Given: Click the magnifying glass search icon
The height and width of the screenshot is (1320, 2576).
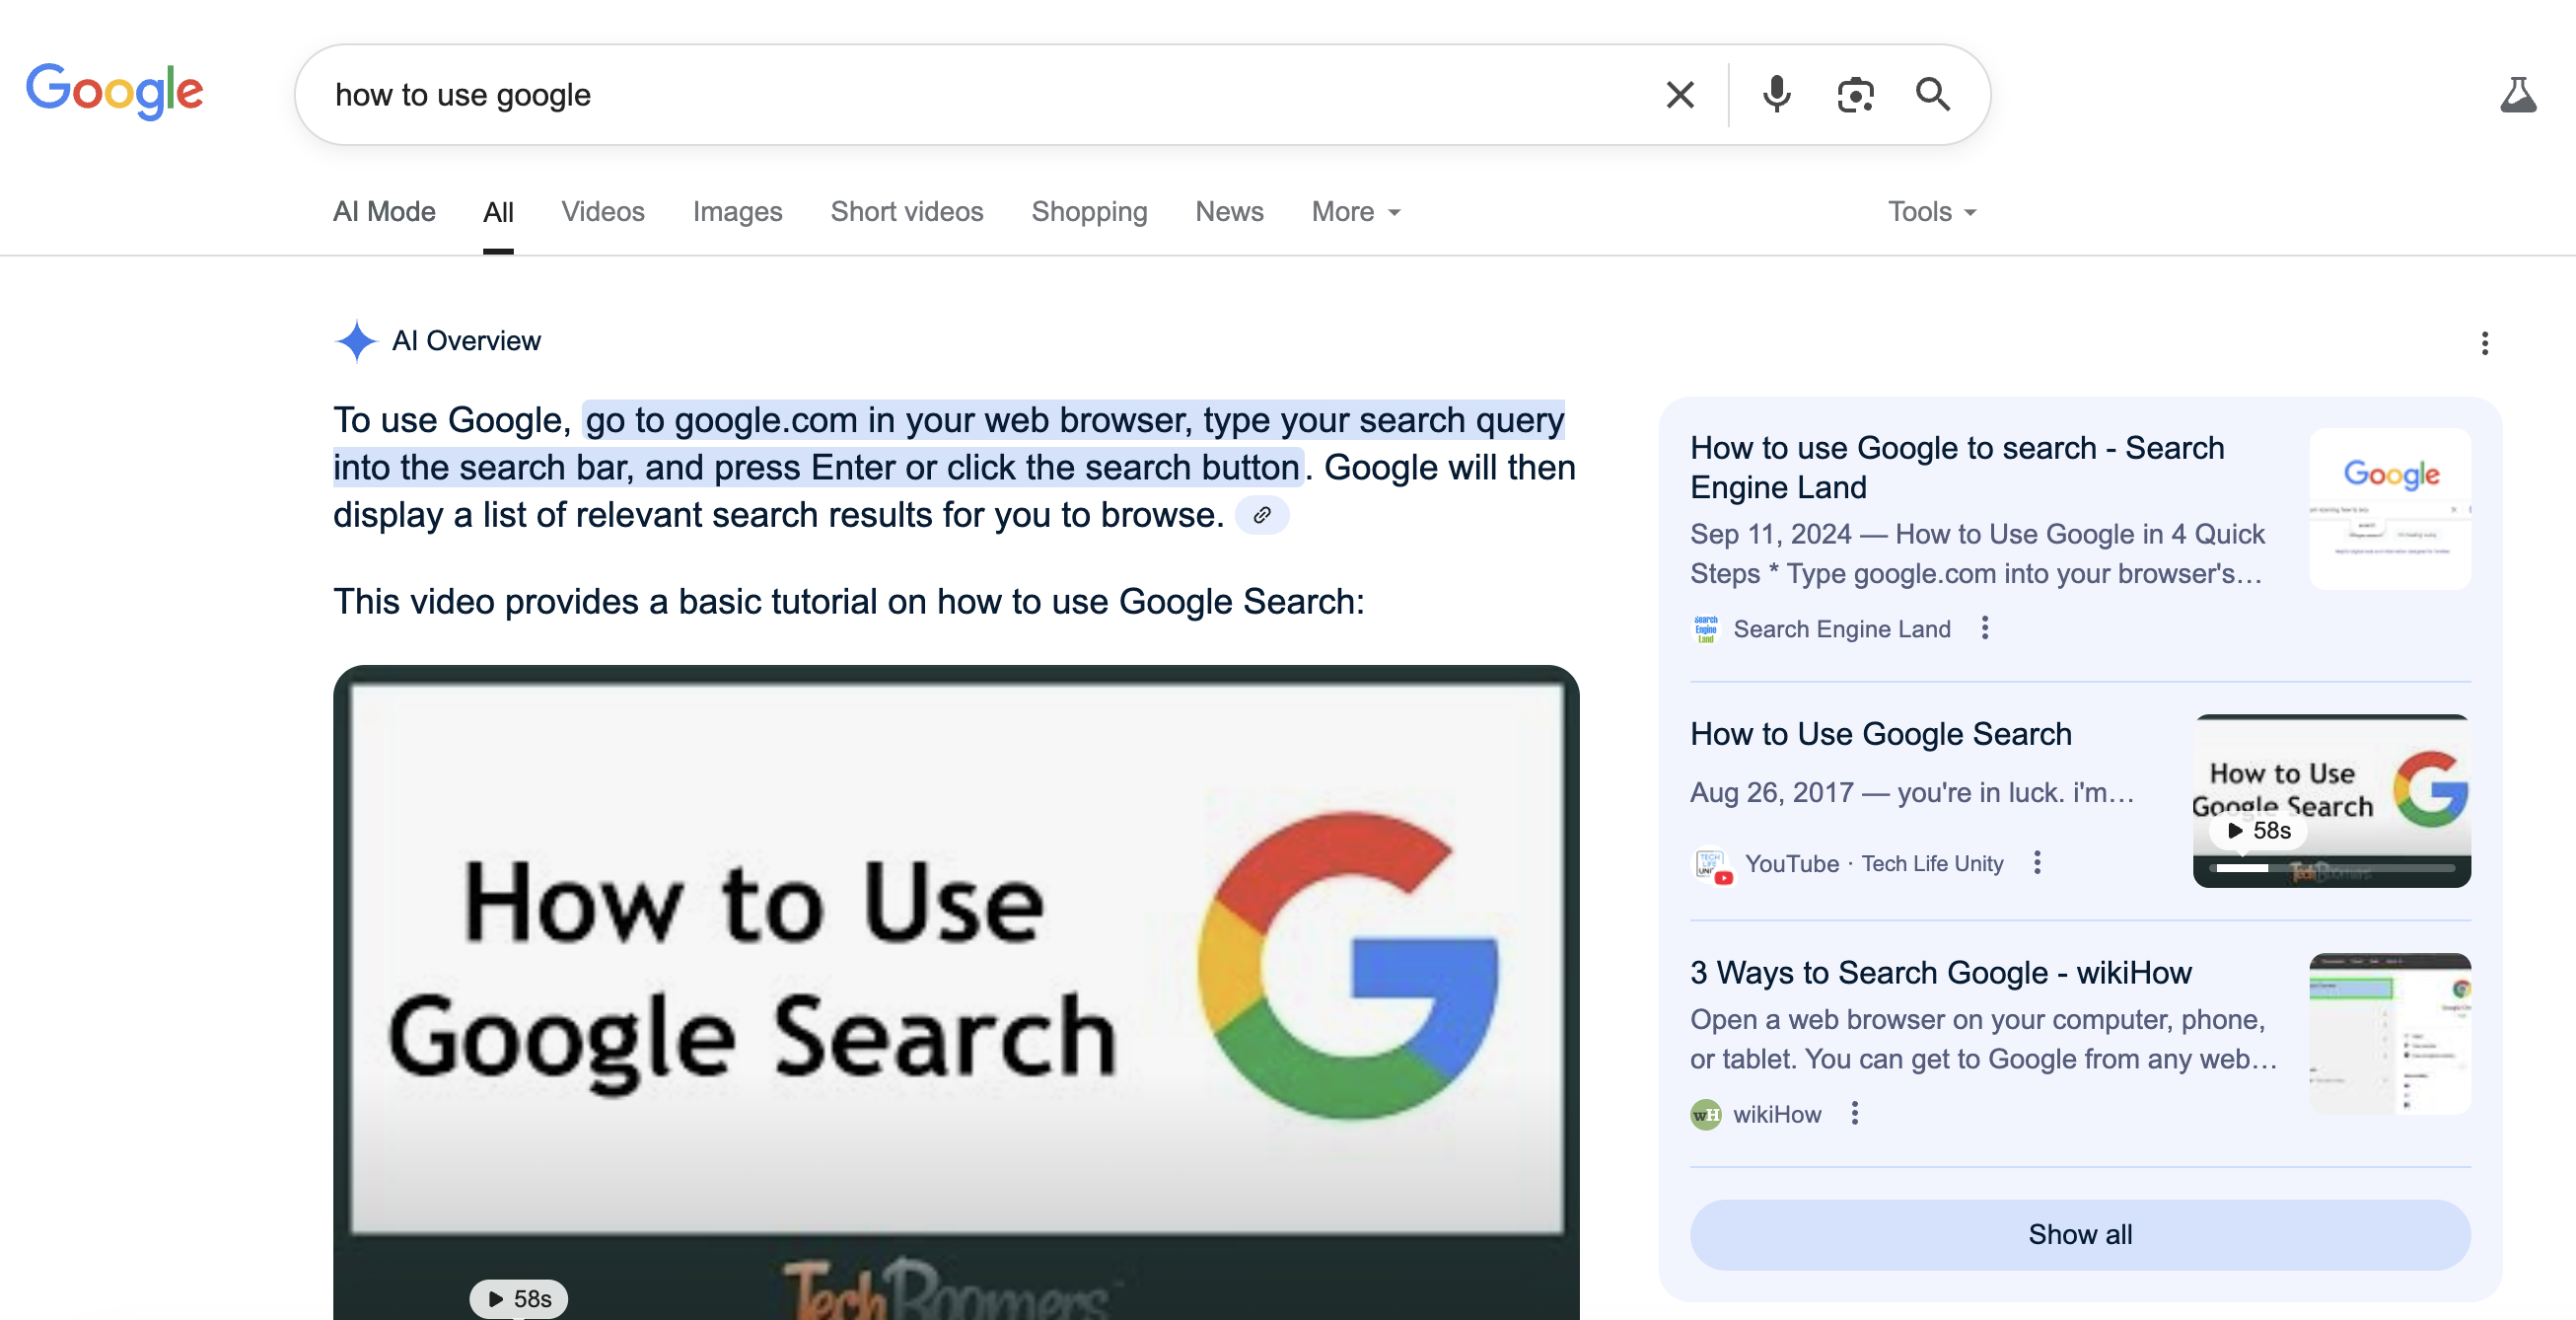Looking at the screenshot, I should pyautogui.click(x=1932, y=95).
